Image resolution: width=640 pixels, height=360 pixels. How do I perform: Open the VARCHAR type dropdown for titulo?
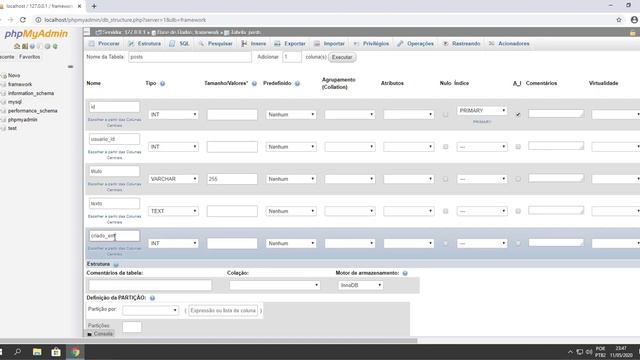point(173,179)
